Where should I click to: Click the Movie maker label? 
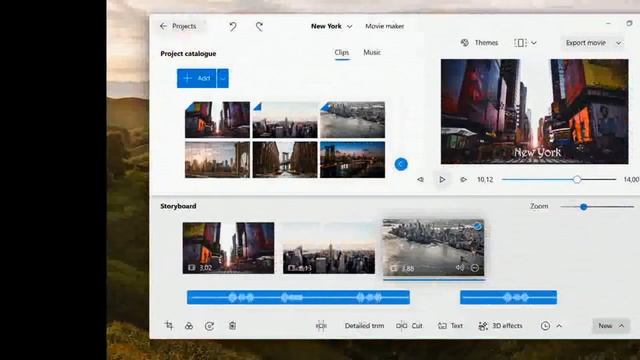point(384,26)
